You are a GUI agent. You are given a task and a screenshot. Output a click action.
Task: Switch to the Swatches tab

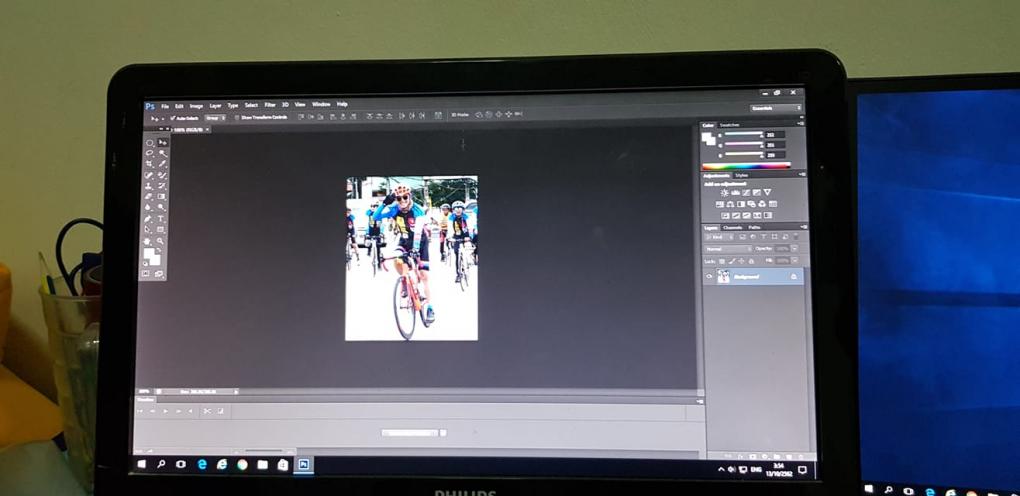click(x=729, y=125)
